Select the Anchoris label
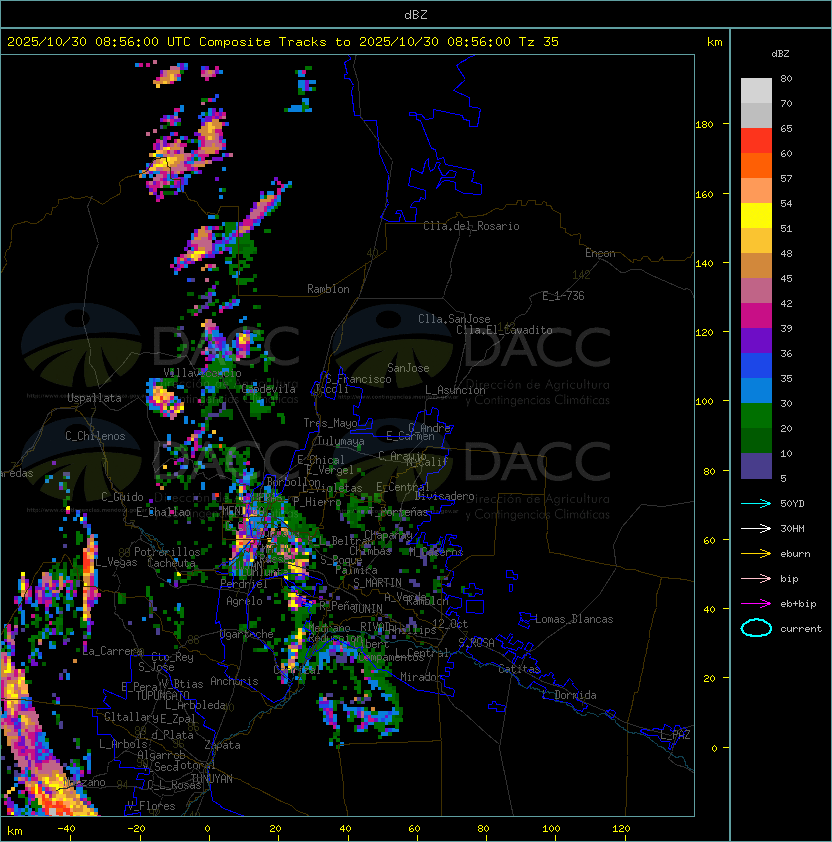The image size is (832, 842). pos(234,681)
